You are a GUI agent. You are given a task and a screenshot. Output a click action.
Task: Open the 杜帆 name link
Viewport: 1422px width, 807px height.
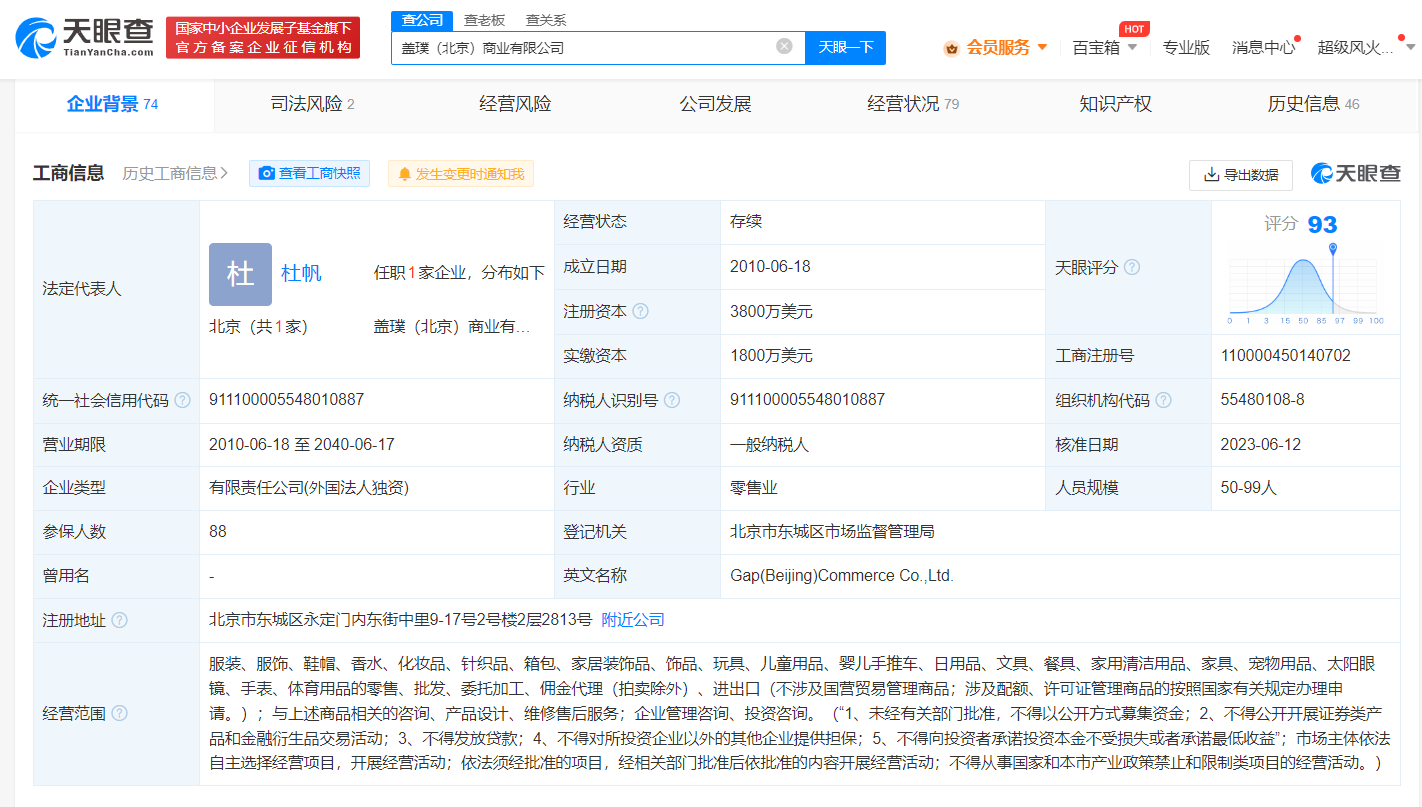coord(301,273)
